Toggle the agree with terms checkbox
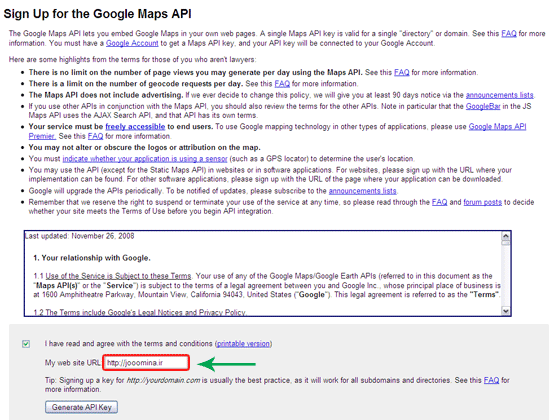The image size is (550, 420). [26, 344]
